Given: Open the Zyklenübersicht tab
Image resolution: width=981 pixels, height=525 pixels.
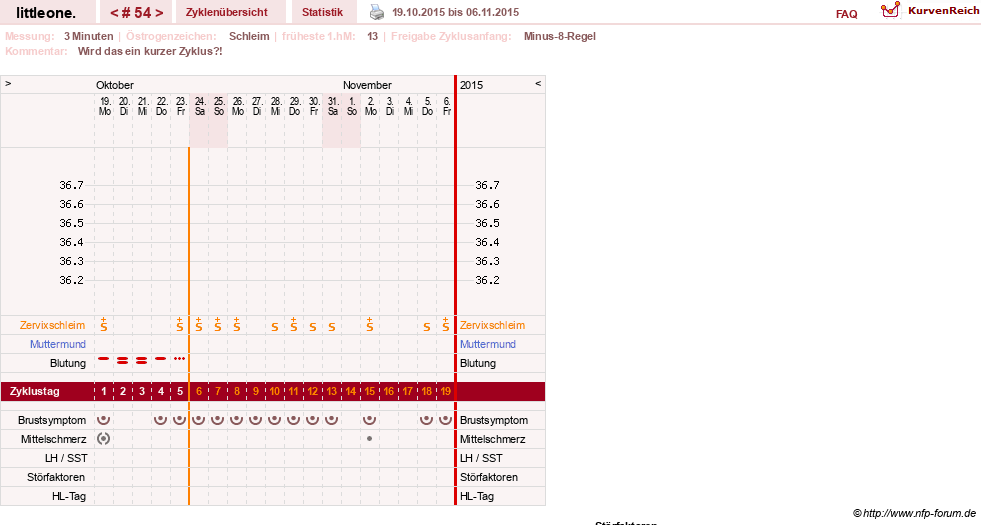Looking at the screenshot, I should coord(226,12).
